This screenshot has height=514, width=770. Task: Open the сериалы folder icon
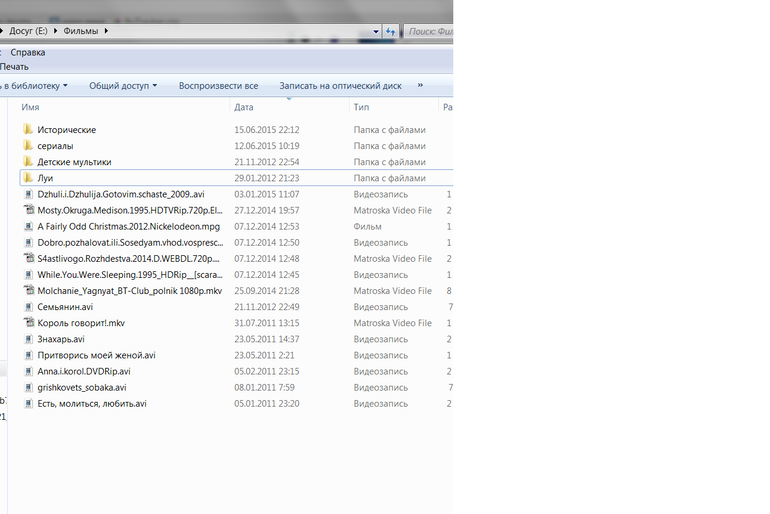[x=28, y=146]
